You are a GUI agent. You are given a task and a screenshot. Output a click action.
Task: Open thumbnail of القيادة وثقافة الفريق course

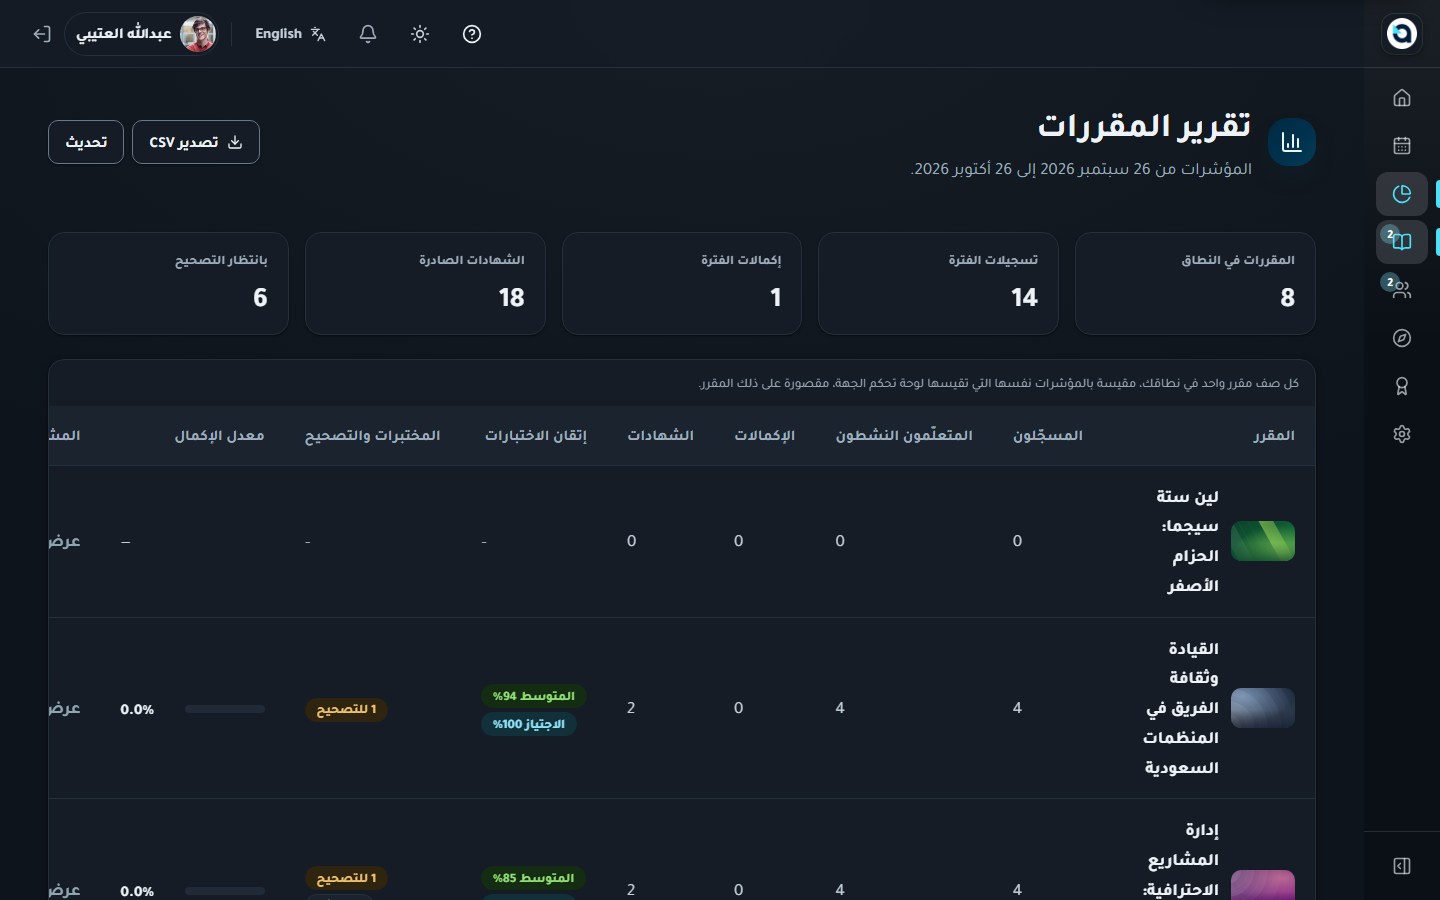click(x=1263, y=708)
